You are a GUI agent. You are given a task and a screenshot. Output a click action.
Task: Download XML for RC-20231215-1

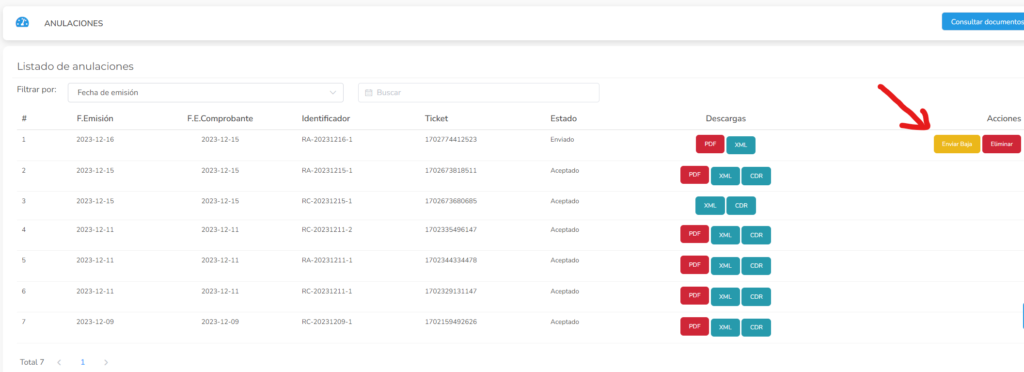coord(710,206)
